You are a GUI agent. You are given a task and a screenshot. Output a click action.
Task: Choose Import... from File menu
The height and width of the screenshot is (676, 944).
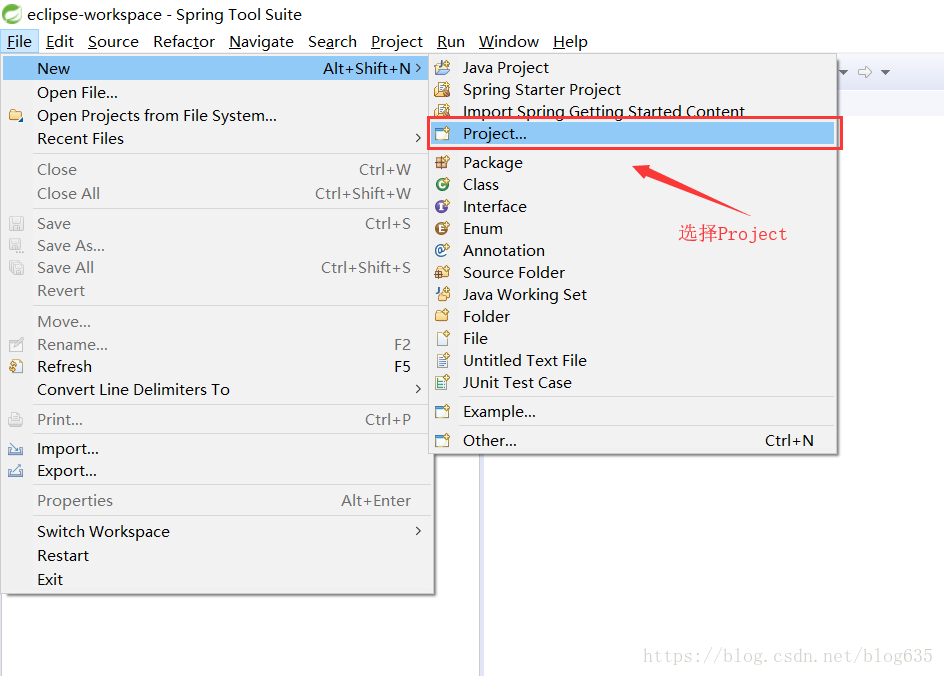(x=217, y=449)
